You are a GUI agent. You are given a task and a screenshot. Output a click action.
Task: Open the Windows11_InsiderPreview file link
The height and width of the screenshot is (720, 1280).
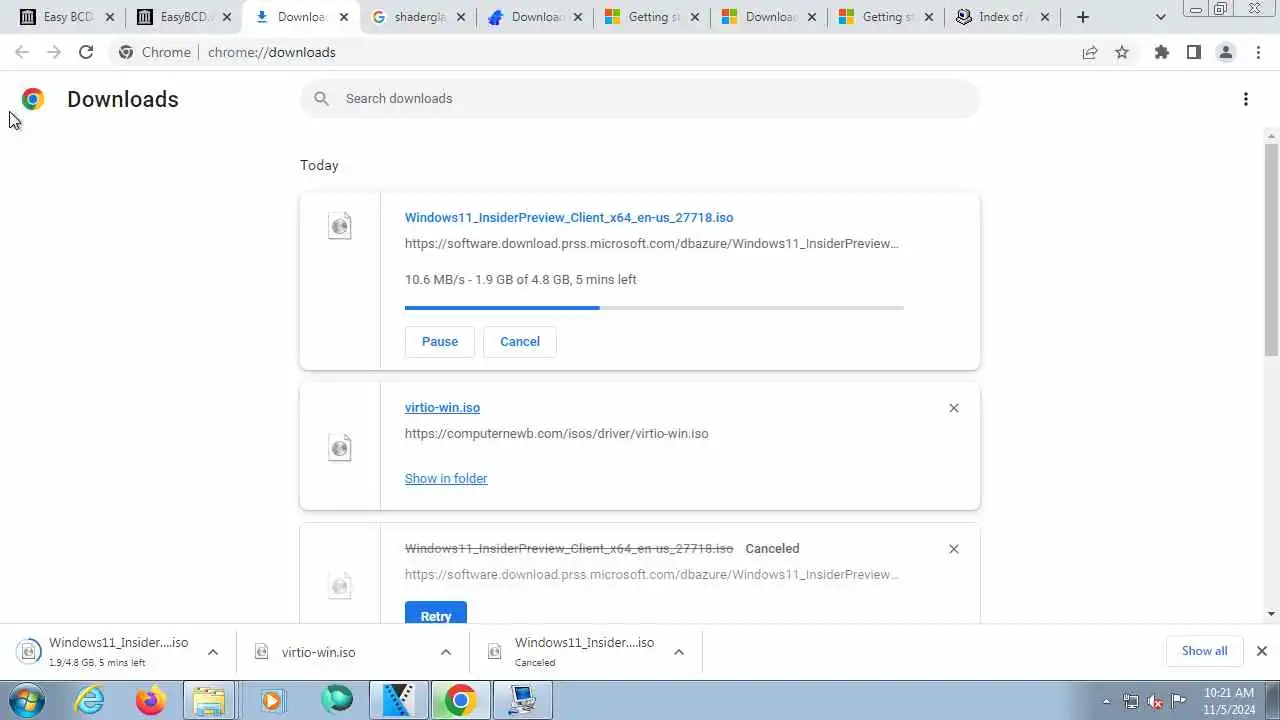pos(569,218)
